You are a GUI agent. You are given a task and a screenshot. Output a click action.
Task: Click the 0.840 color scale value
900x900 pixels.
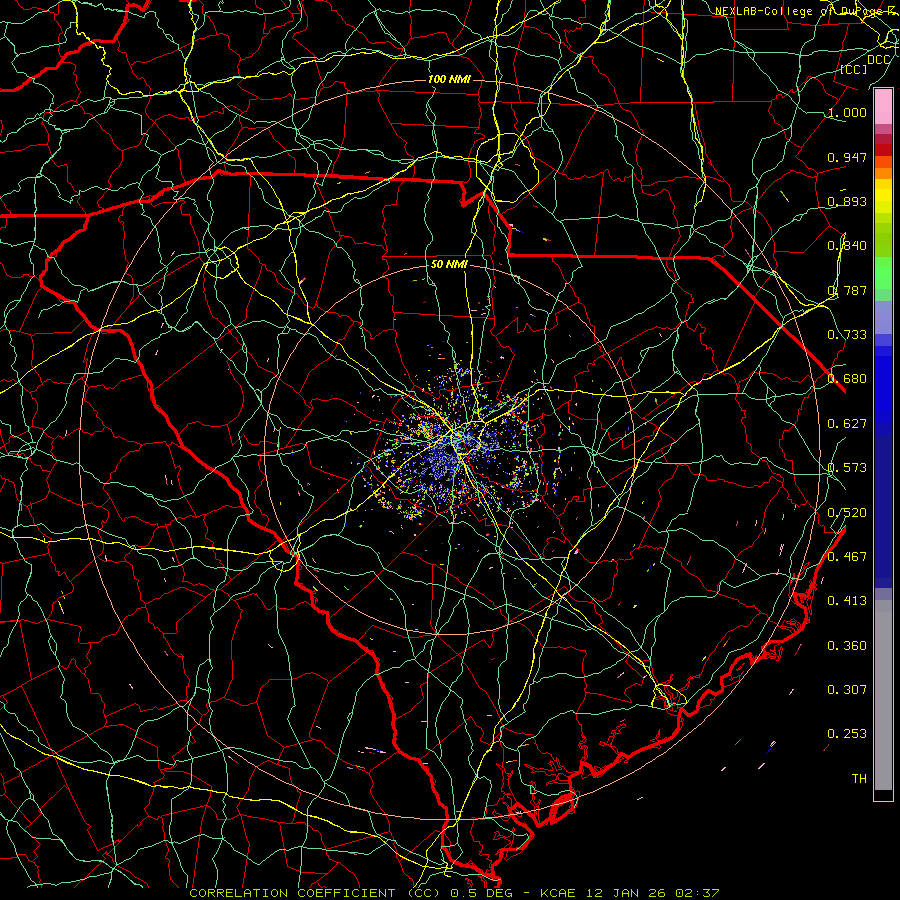847,246
